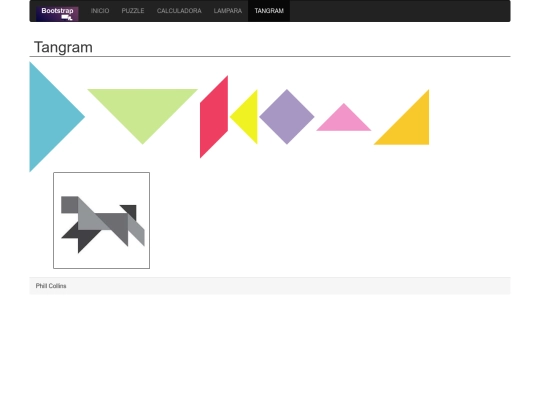
Task: Select the active TANGRAM tab
Action: [269, 11]
